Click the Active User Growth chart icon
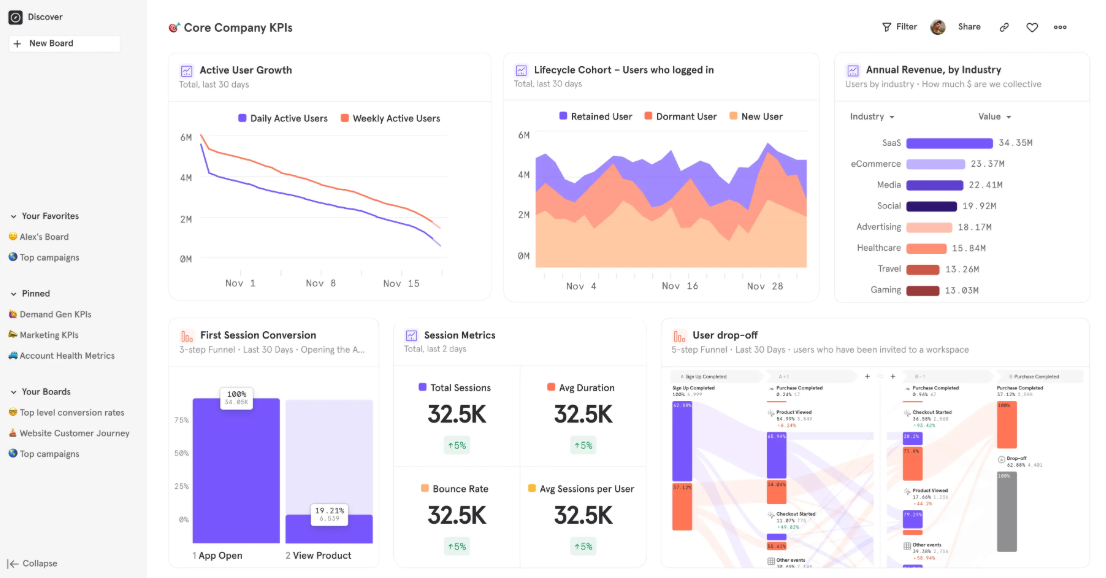 (x=186, y=71)
